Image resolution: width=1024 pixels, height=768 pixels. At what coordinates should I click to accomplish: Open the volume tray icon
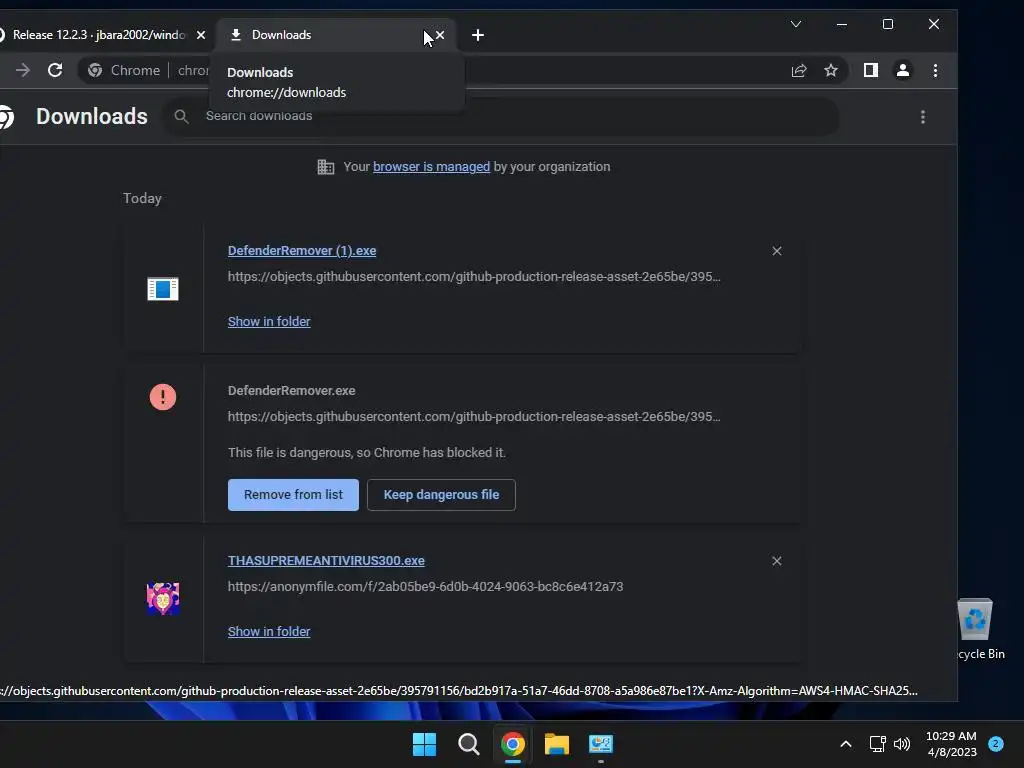point(902,744)
